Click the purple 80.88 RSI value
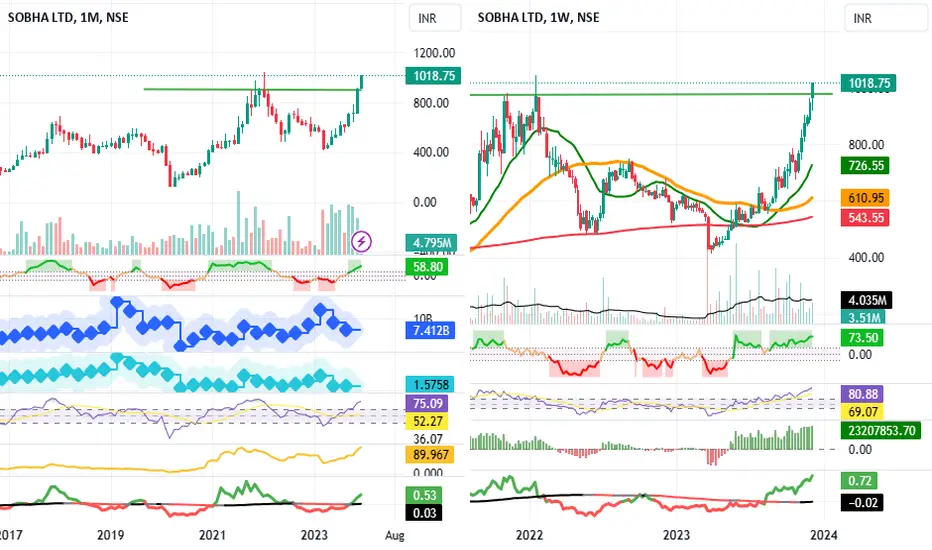932x550 pixels. (x=862, y=394)
